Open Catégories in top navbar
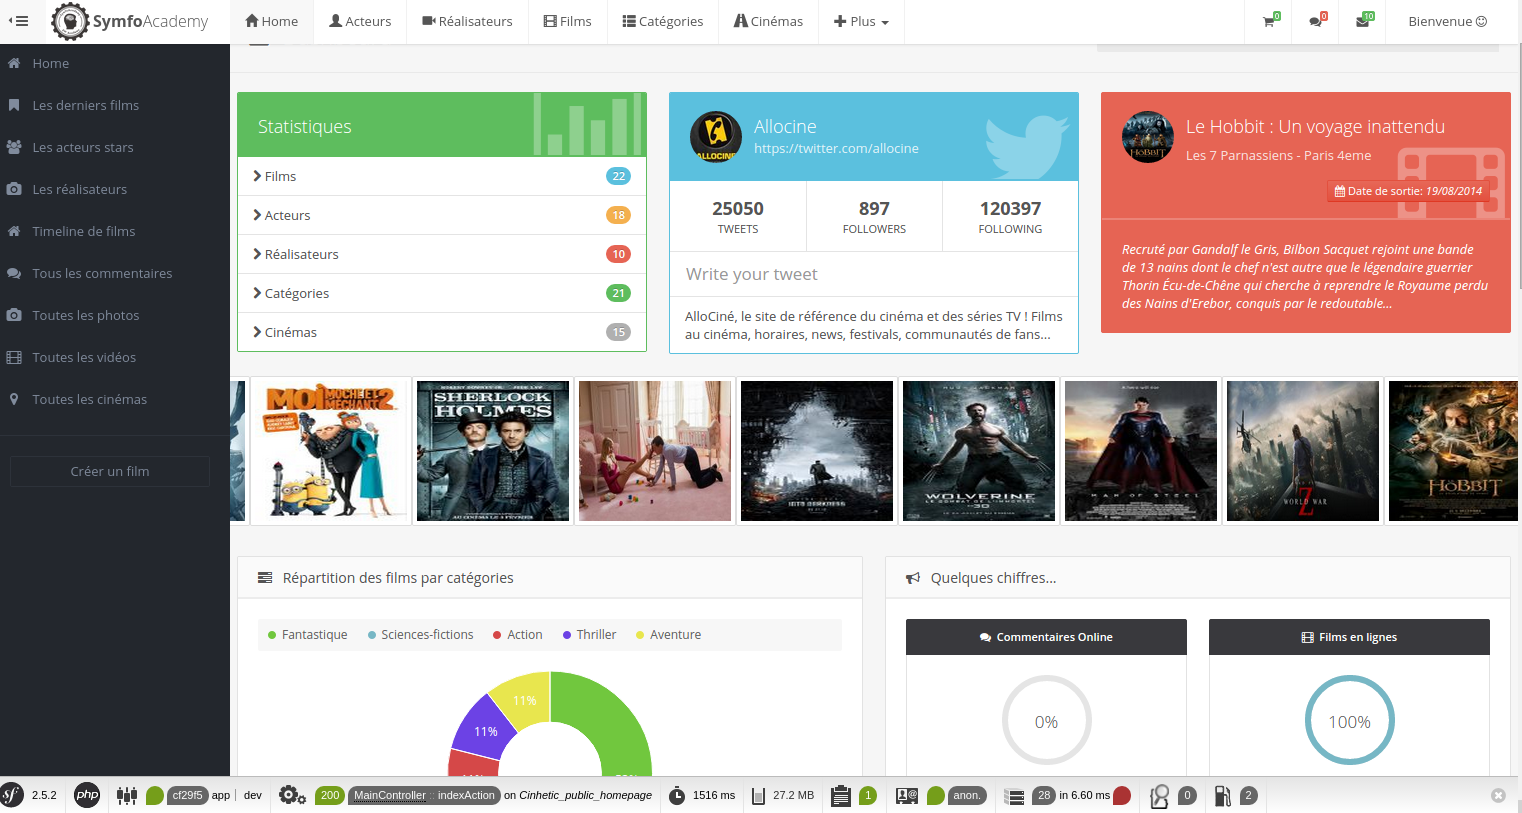The width and height of the screenshot is (1522, 813). coord(662,21)
